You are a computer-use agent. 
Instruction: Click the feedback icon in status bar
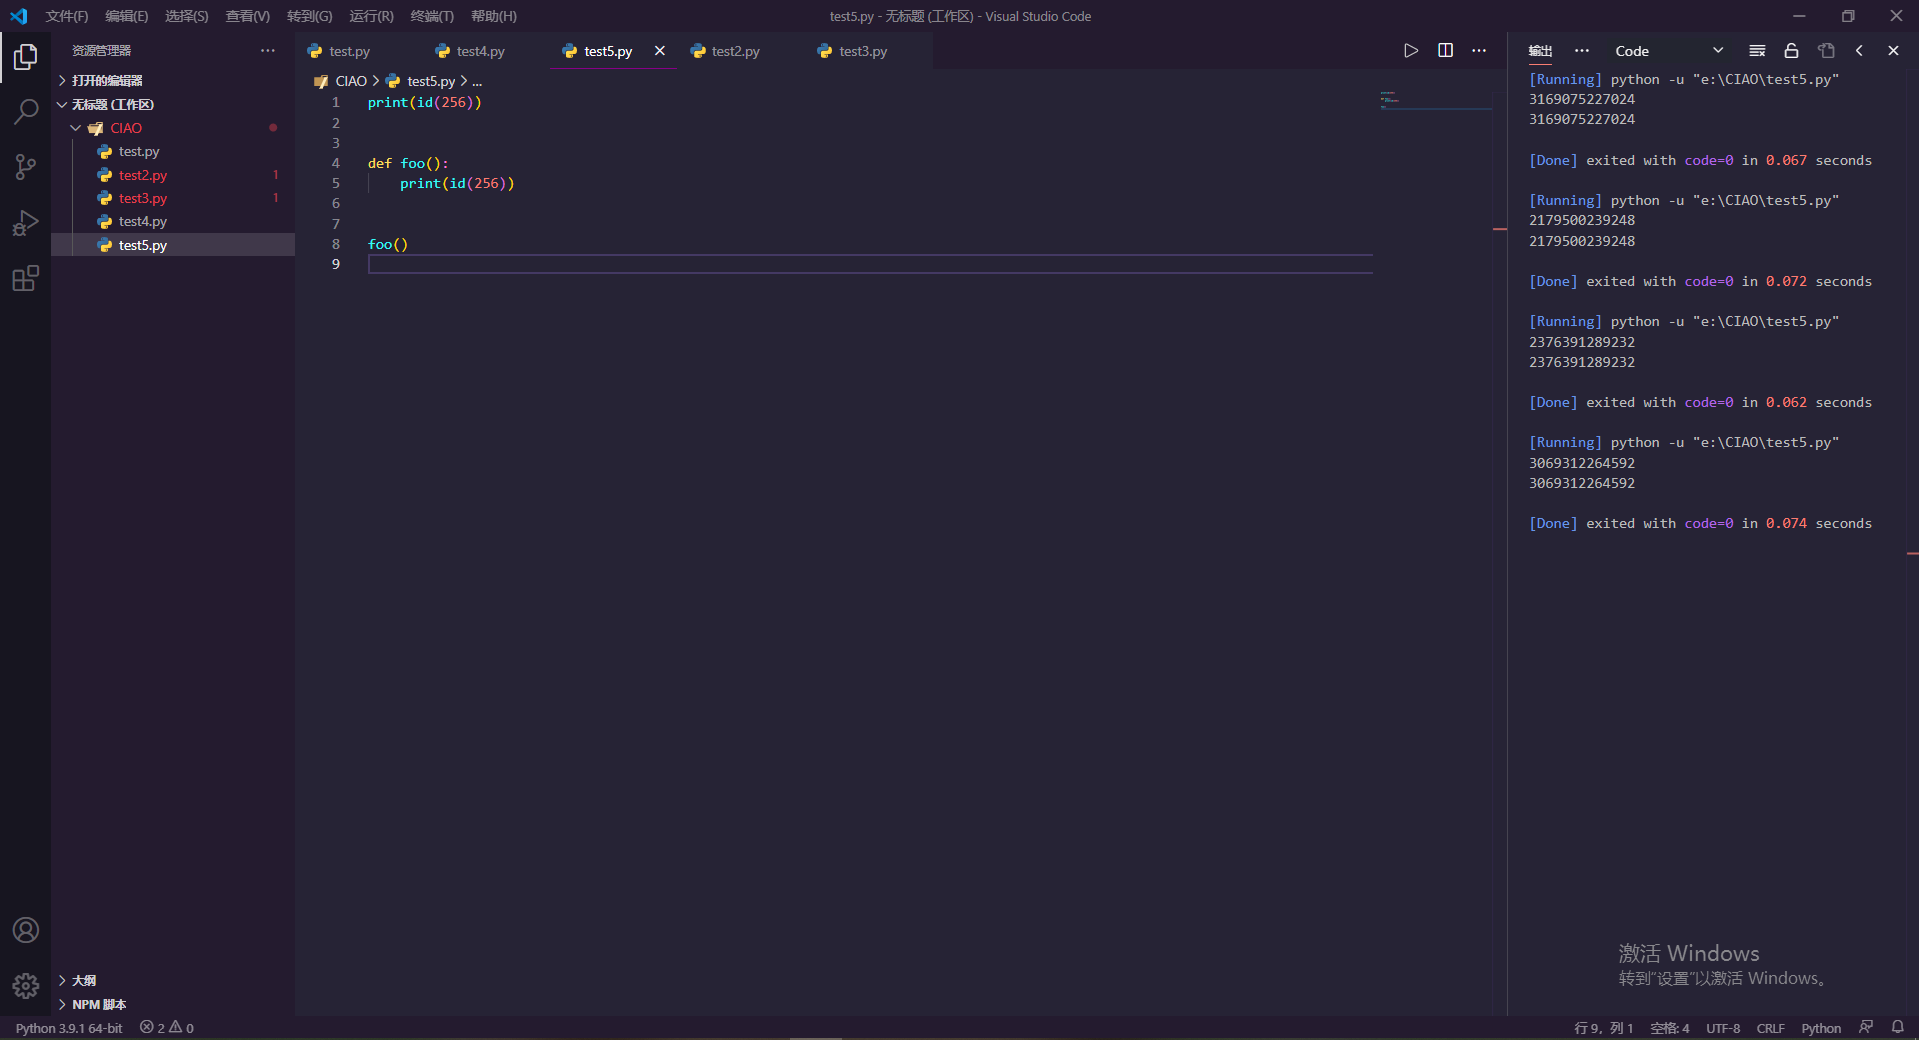coord(1866,1028)
